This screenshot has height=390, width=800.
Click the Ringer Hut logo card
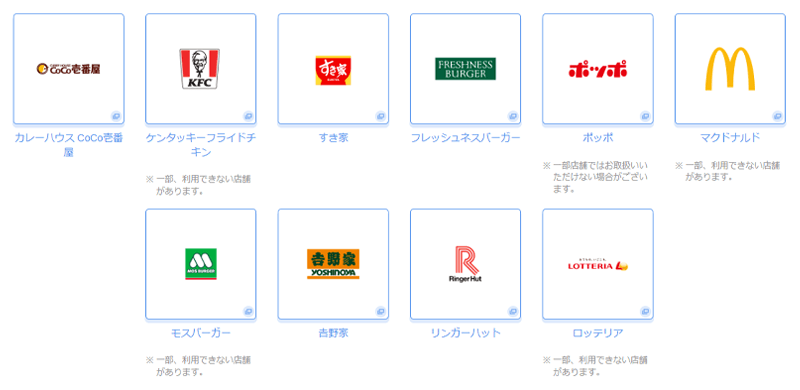[x=465, y=264]
